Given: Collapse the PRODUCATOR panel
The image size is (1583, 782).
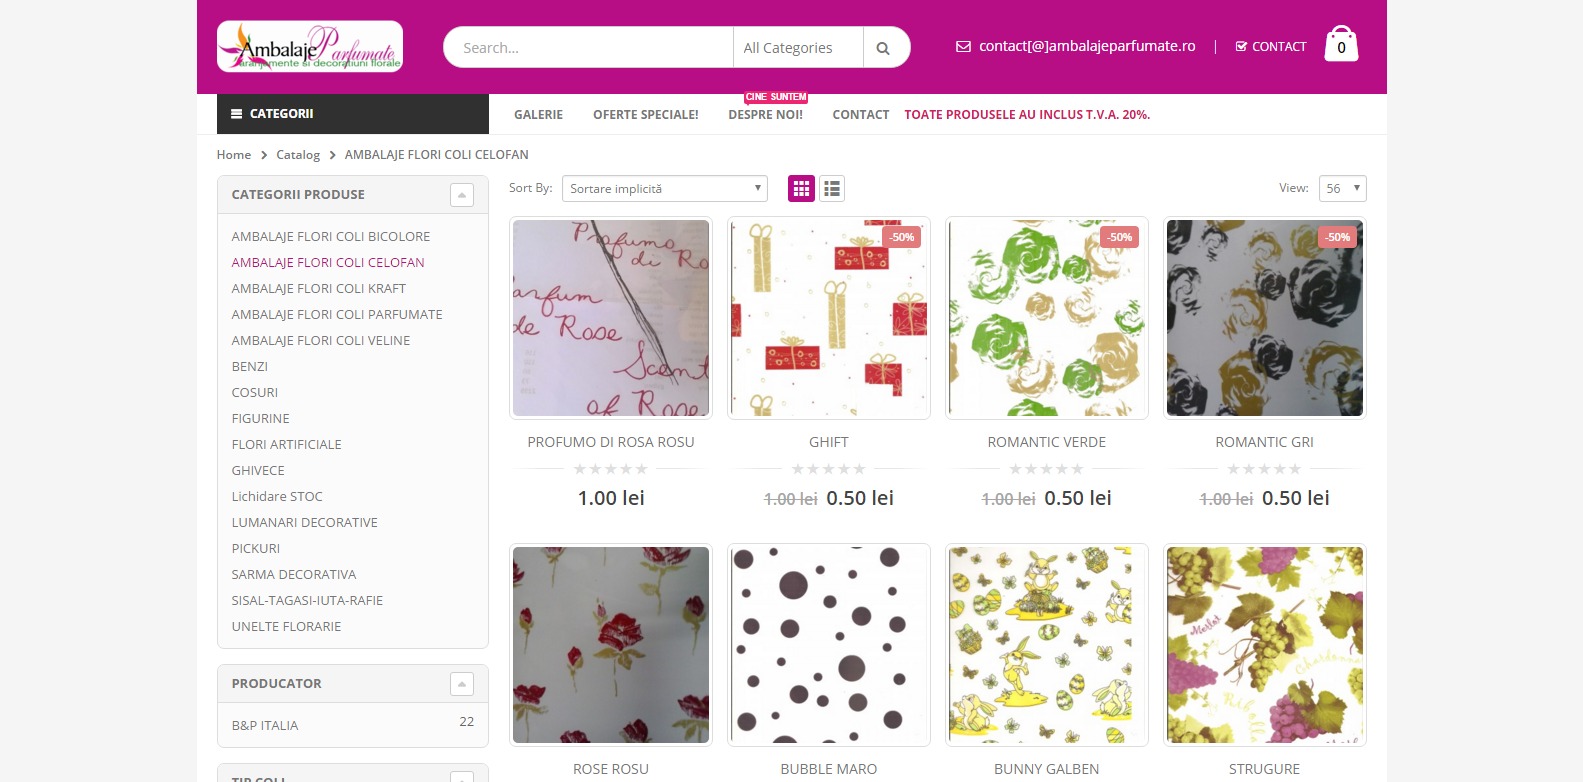Looking at the screenshot, I should (461, 684).
